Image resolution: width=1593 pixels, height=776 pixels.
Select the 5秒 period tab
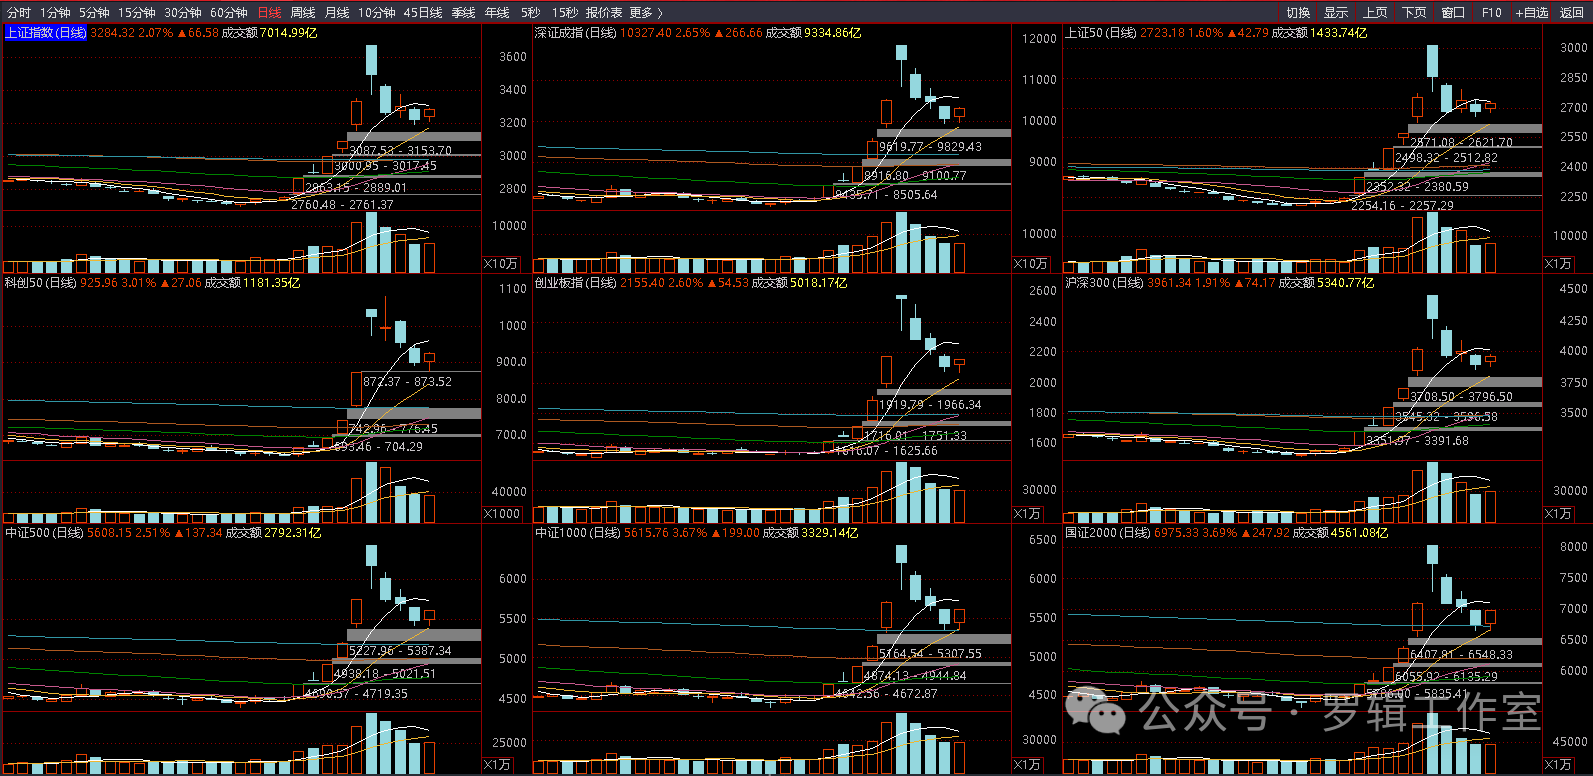[x=530, y=12]
